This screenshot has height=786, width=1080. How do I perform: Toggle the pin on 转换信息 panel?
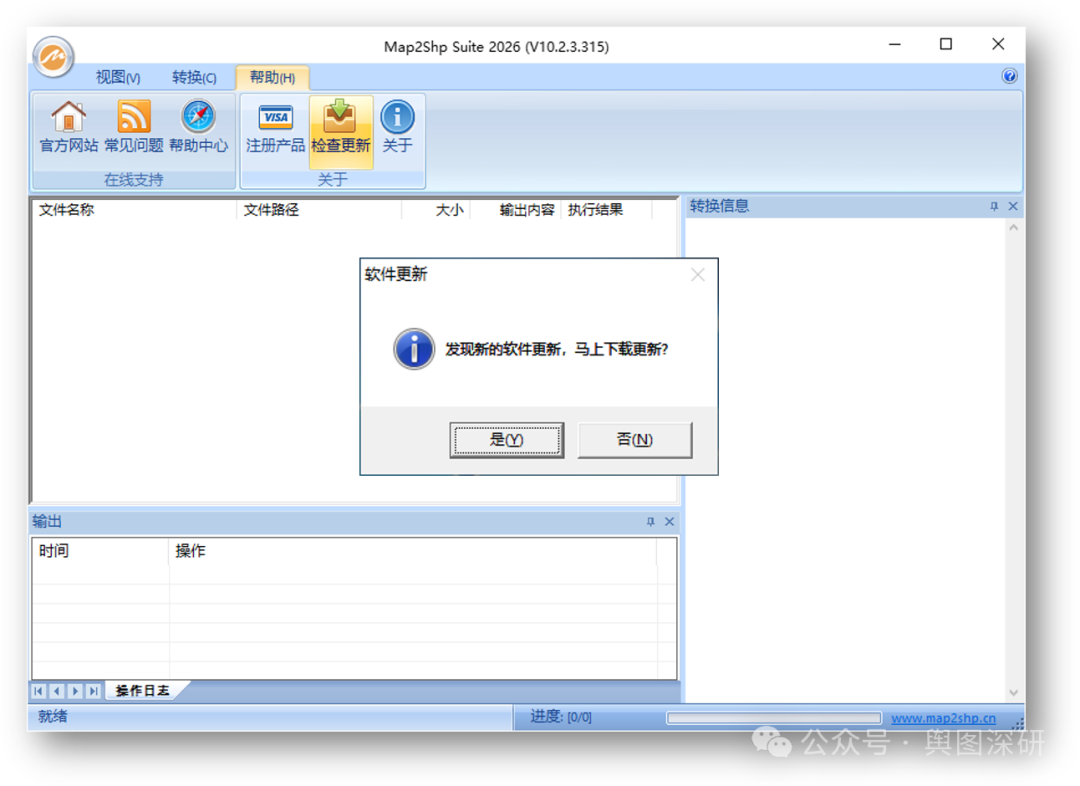994,206
